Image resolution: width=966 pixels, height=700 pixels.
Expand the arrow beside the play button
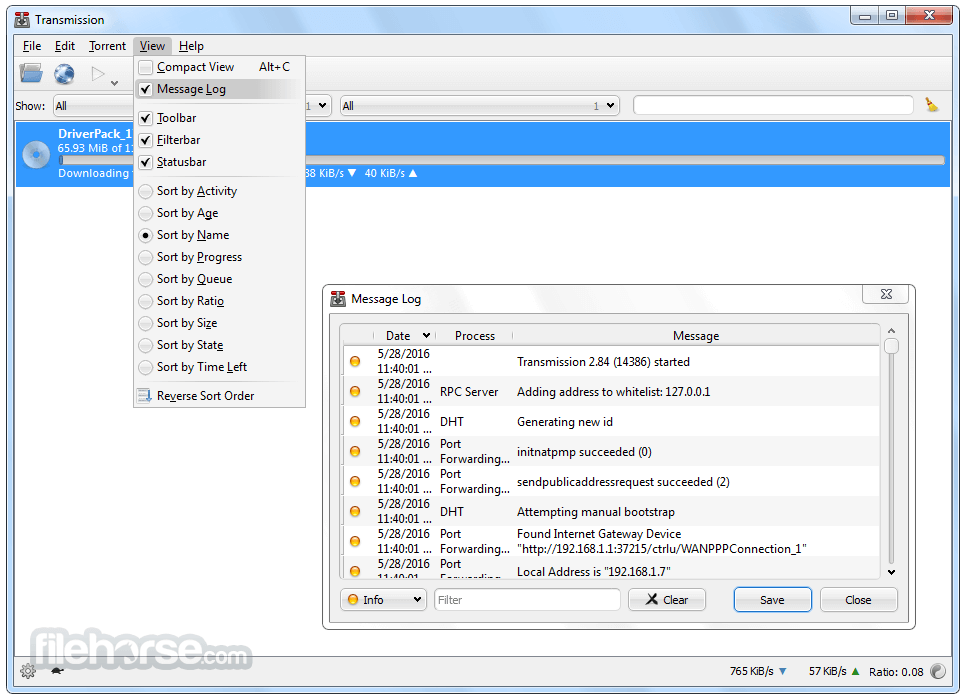click(115, 83)
